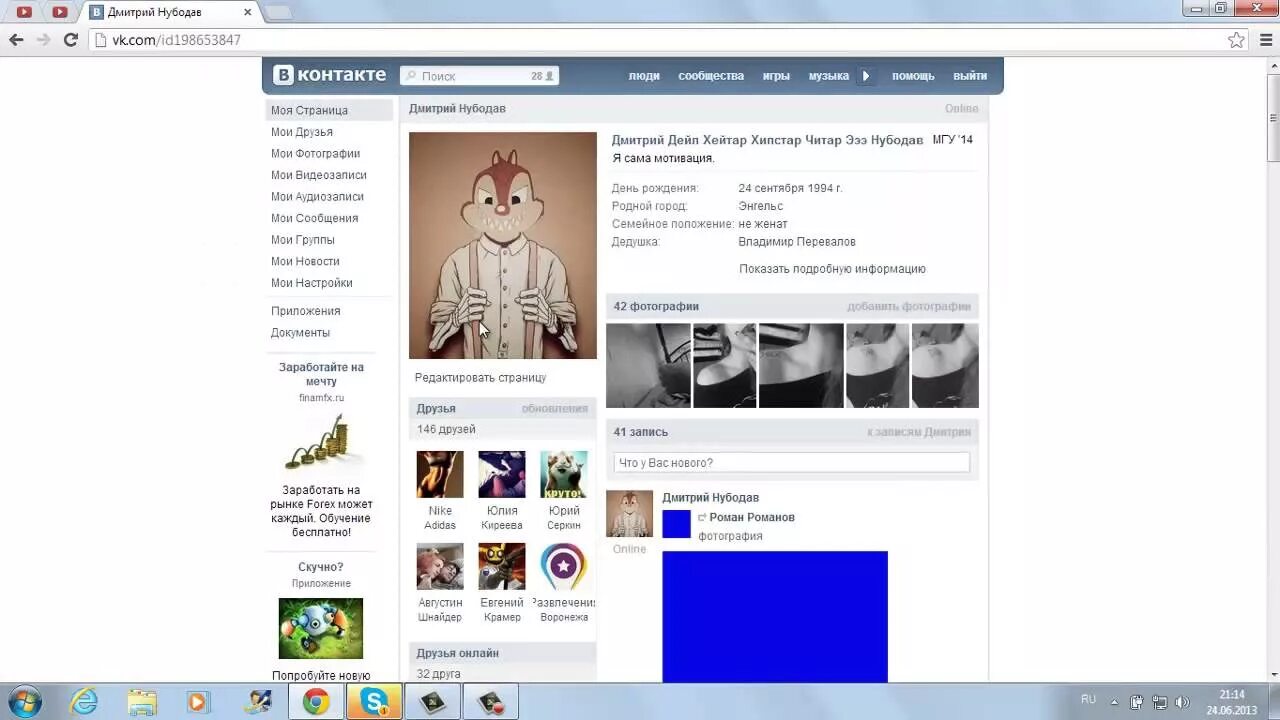This screenshot has height=720, width=1280.
Task: Open Windows Start button
Action: 24,701
